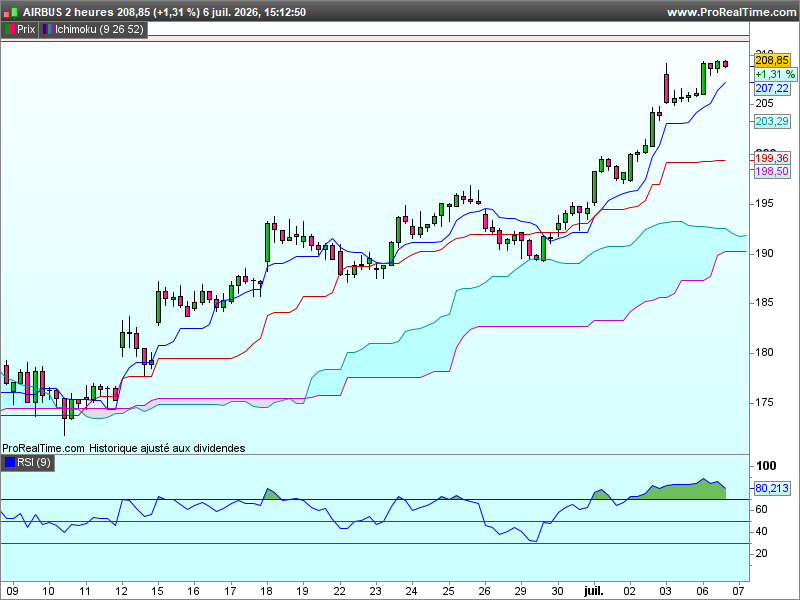Click the 205 level on price axis
Image resolution: width=800 pixels, height=600 pixels.
point(764,104)
